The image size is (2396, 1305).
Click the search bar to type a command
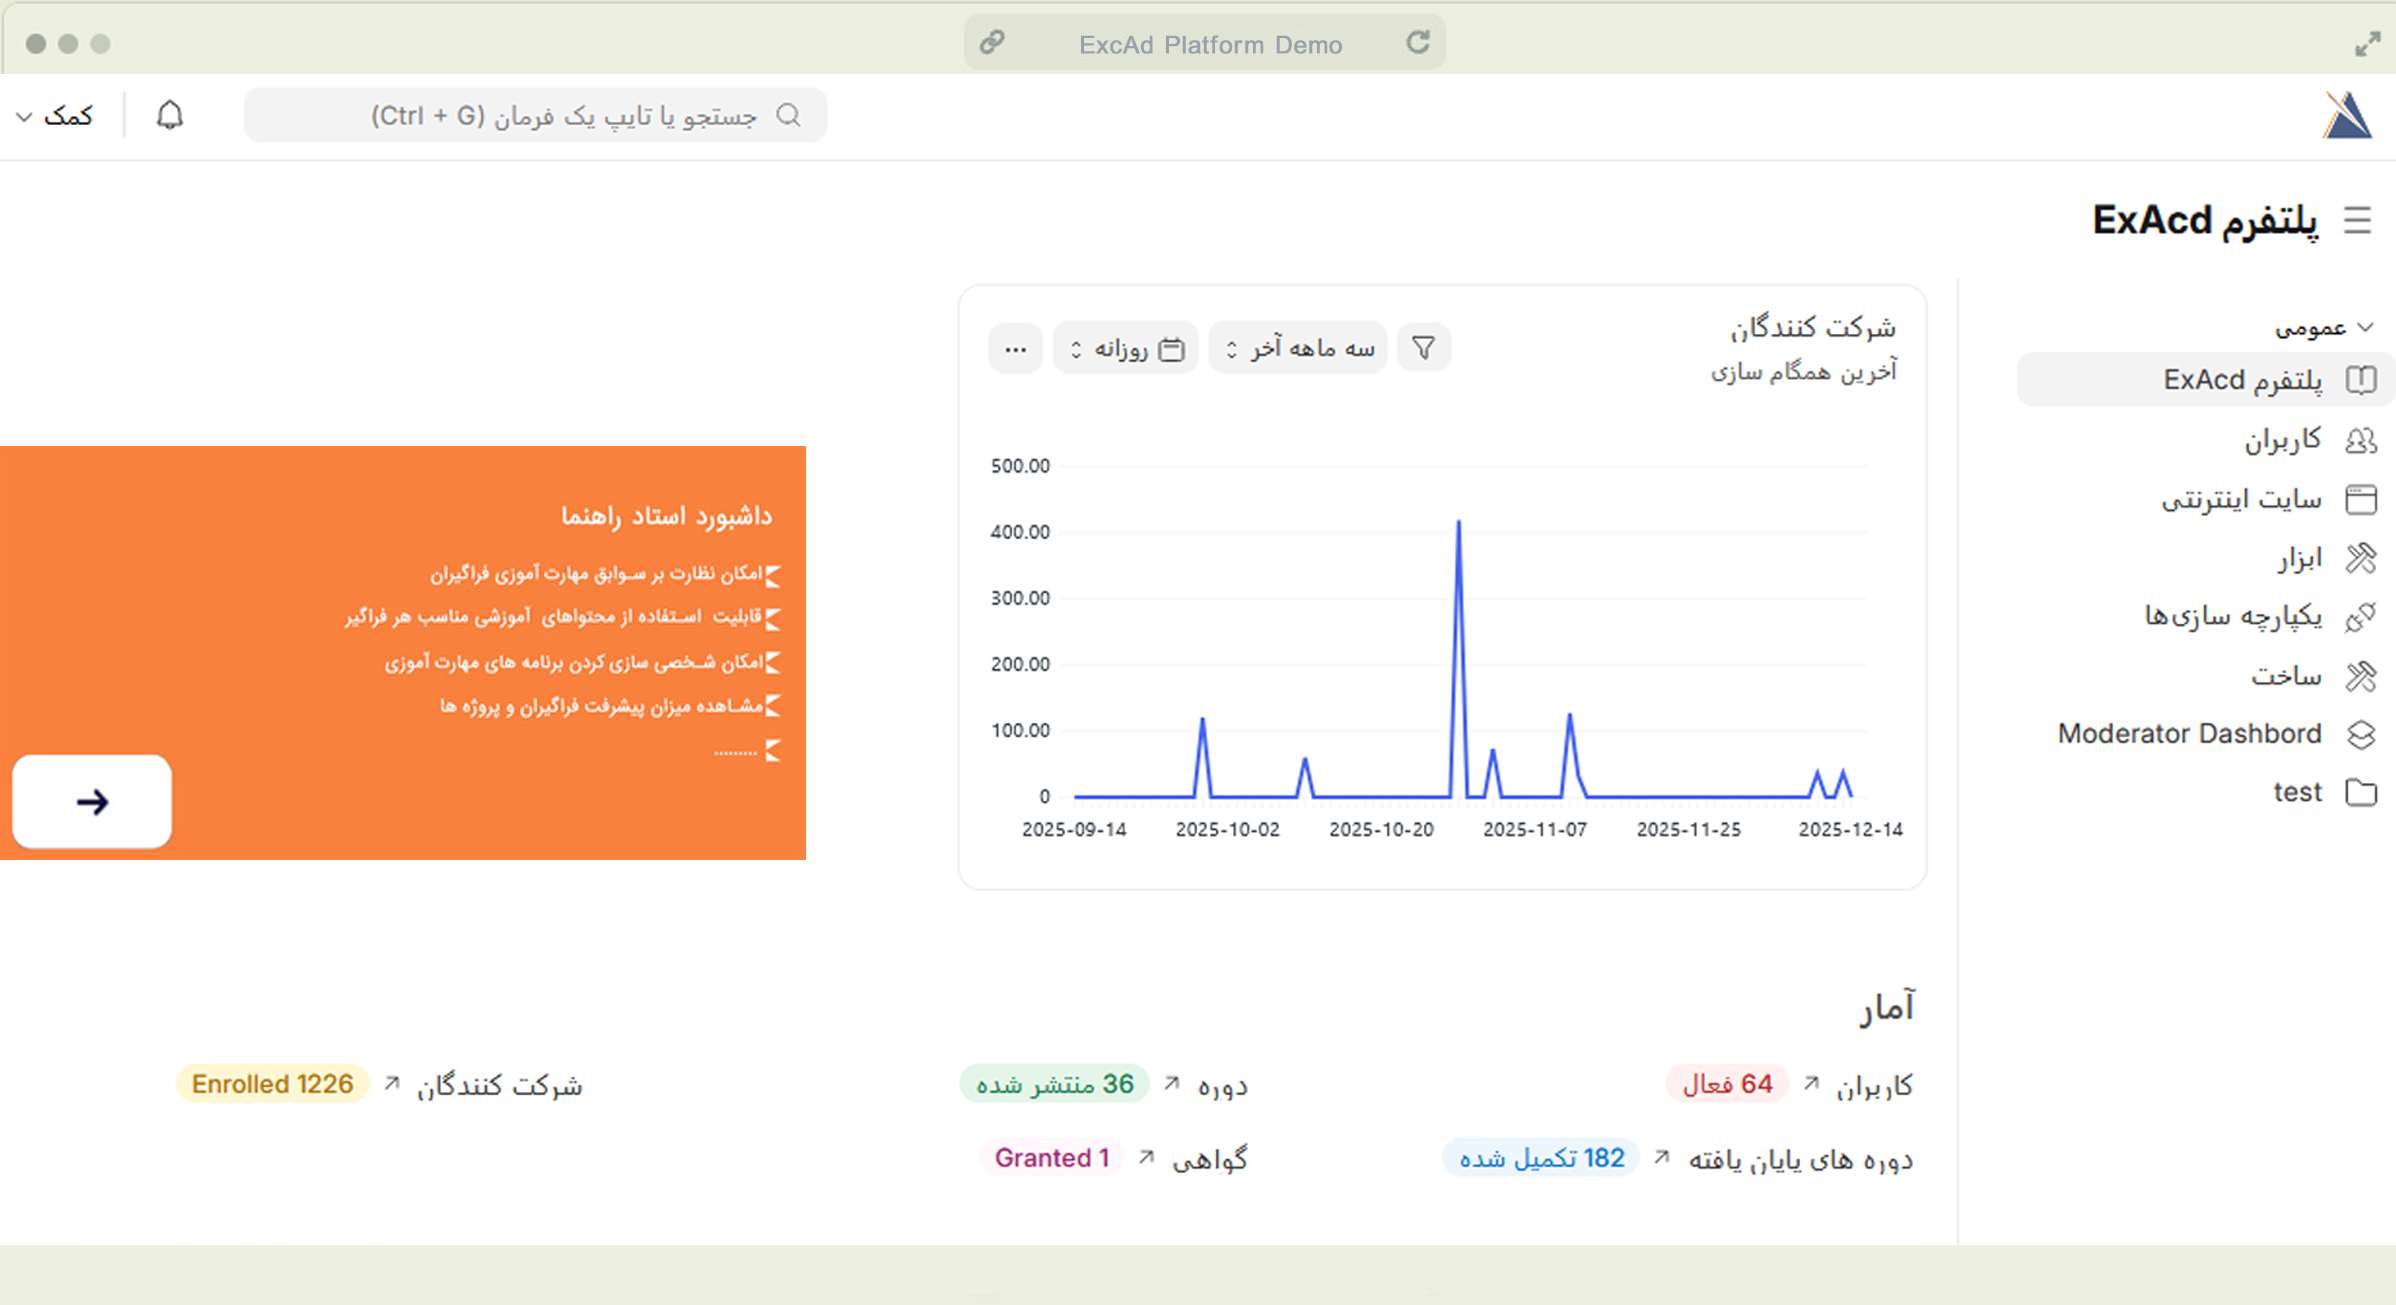(x=536, y=115)
